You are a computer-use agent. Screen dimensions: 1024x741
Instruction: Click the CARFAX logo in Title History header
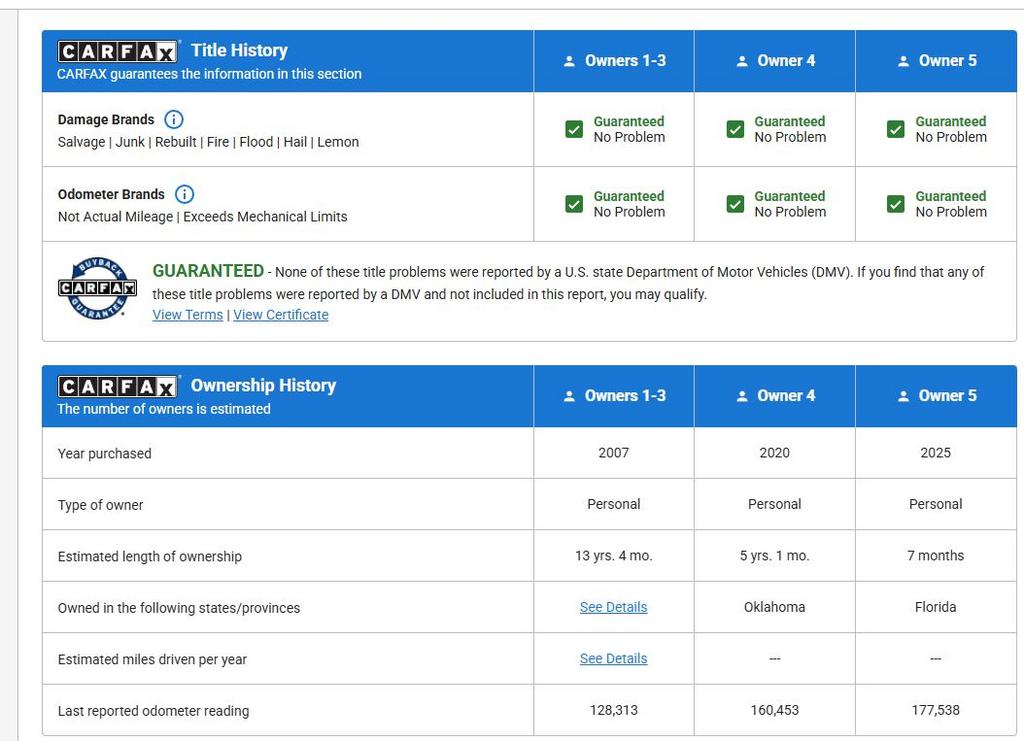118,51
